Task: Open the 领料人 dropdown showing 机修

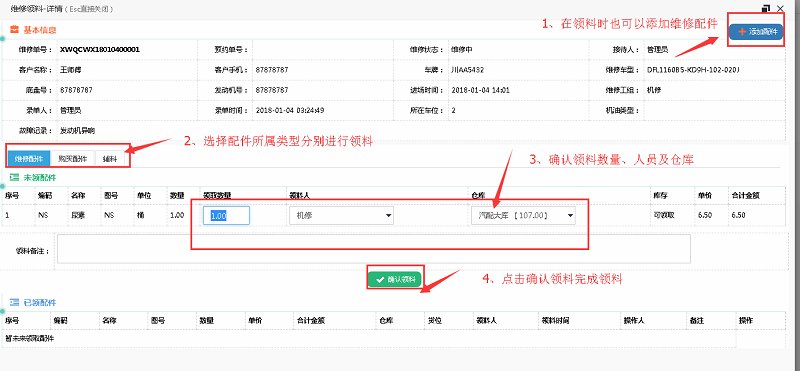Action: tap(341, 215)
